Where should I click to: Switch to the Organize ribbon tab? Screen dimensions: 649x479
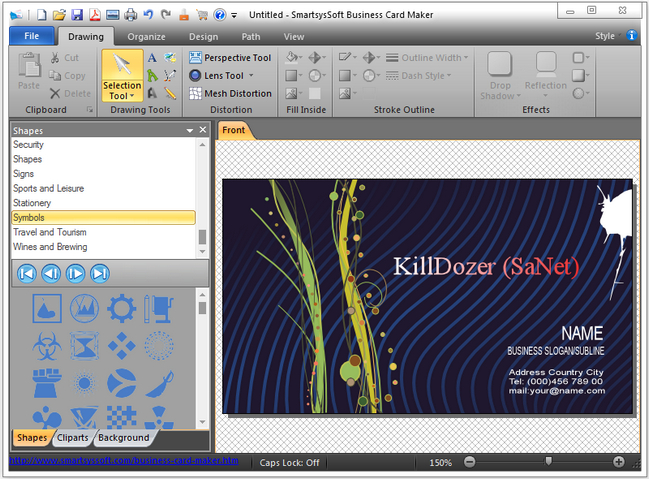pyautogui.click(x=147, y=37)
